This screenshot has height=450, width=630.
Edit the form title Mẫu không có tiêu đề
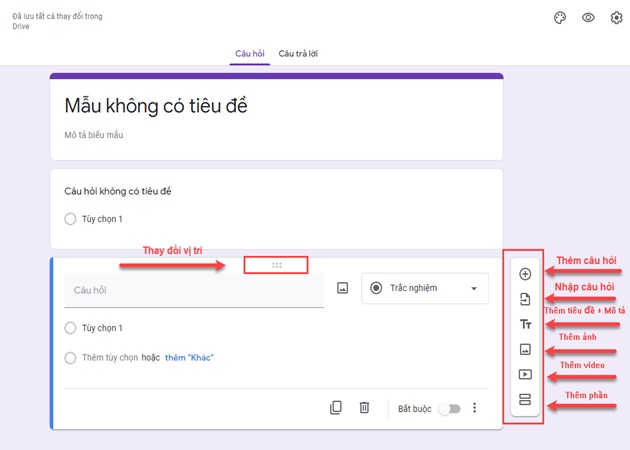tap(156, 106)
